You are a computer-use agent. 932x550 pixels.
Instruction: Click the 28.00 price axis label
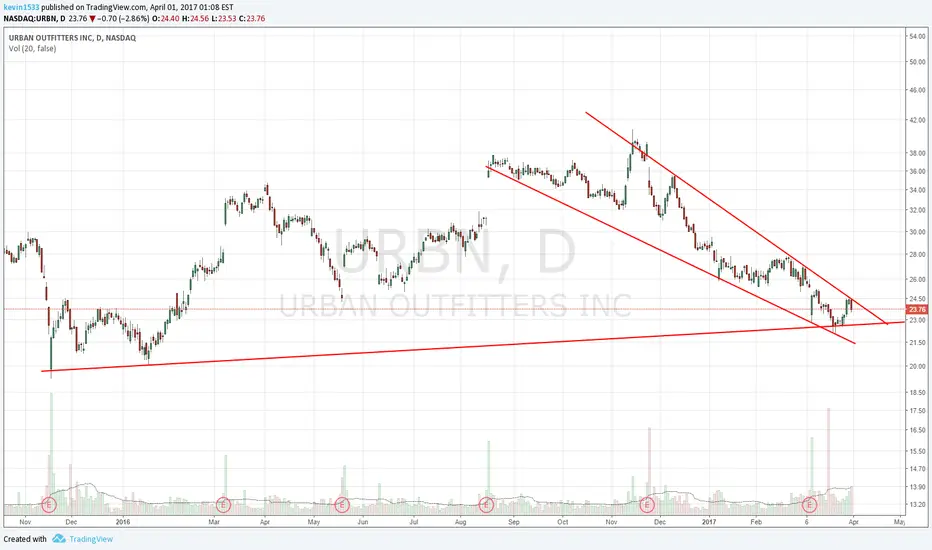point(917,254)
